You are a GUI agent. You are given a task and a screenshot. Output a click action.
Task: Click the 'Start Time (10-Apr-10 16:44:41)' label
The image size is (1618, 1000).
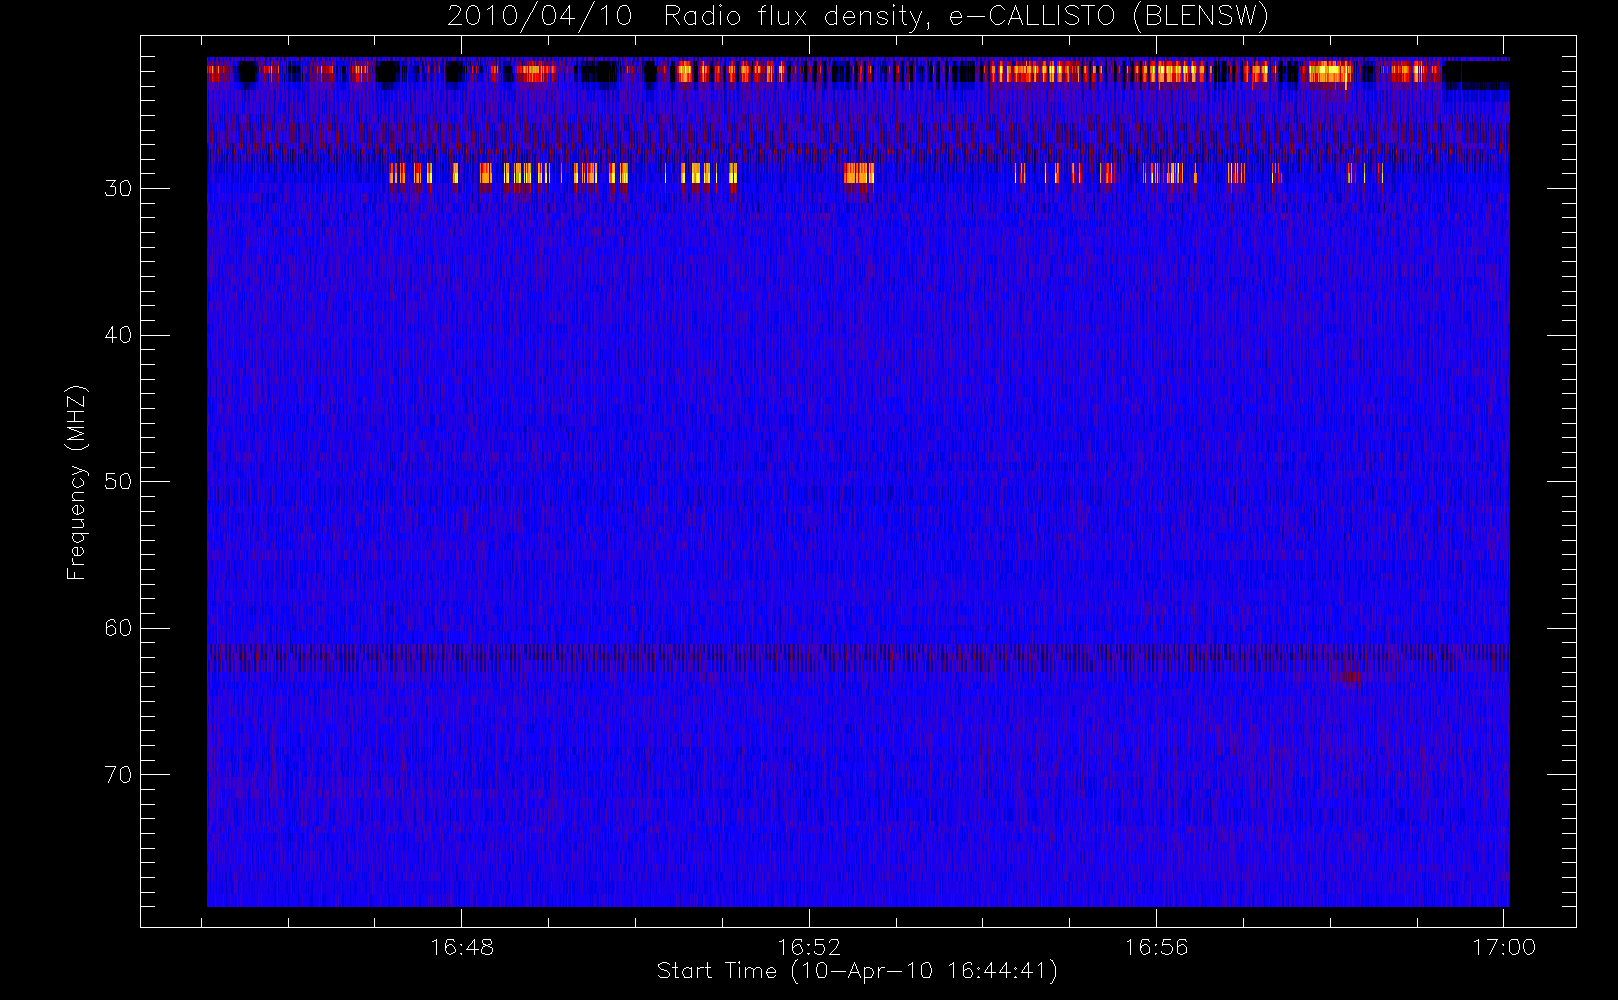click(x=857, y=971)
